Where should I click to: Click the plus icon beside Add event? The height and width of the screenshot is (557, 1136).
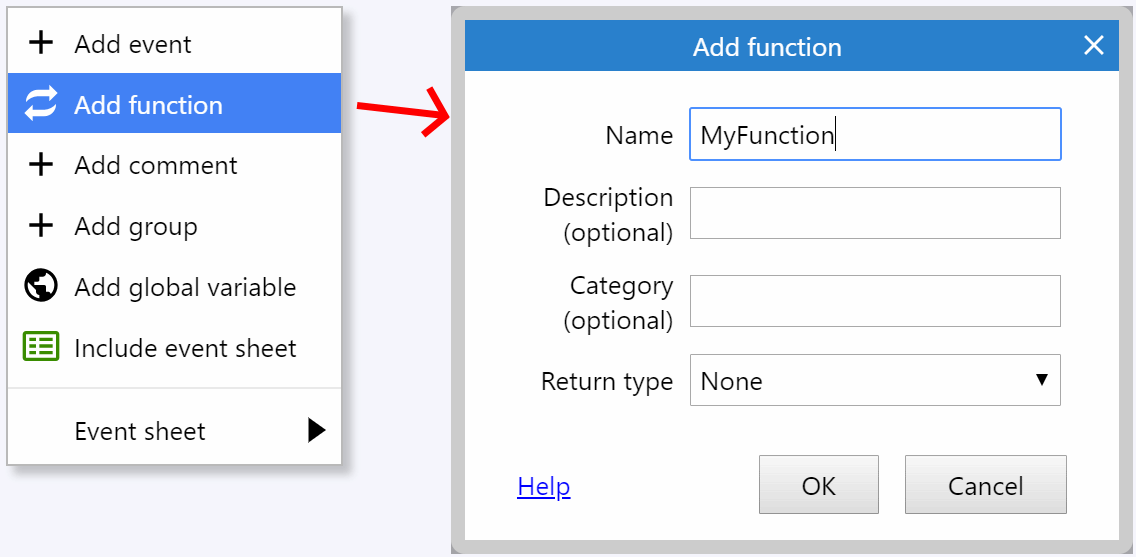(41, 44)
